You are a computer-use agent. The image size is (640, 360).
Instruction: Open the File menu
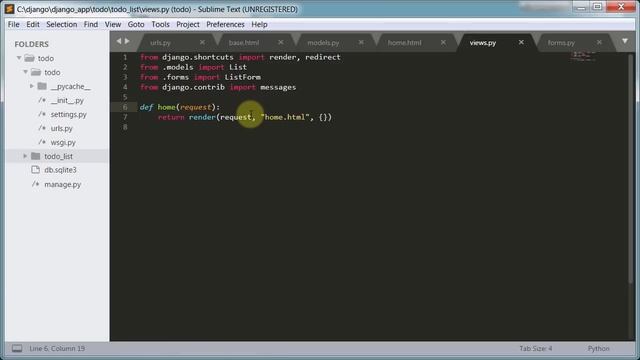[x=13, y=24]
